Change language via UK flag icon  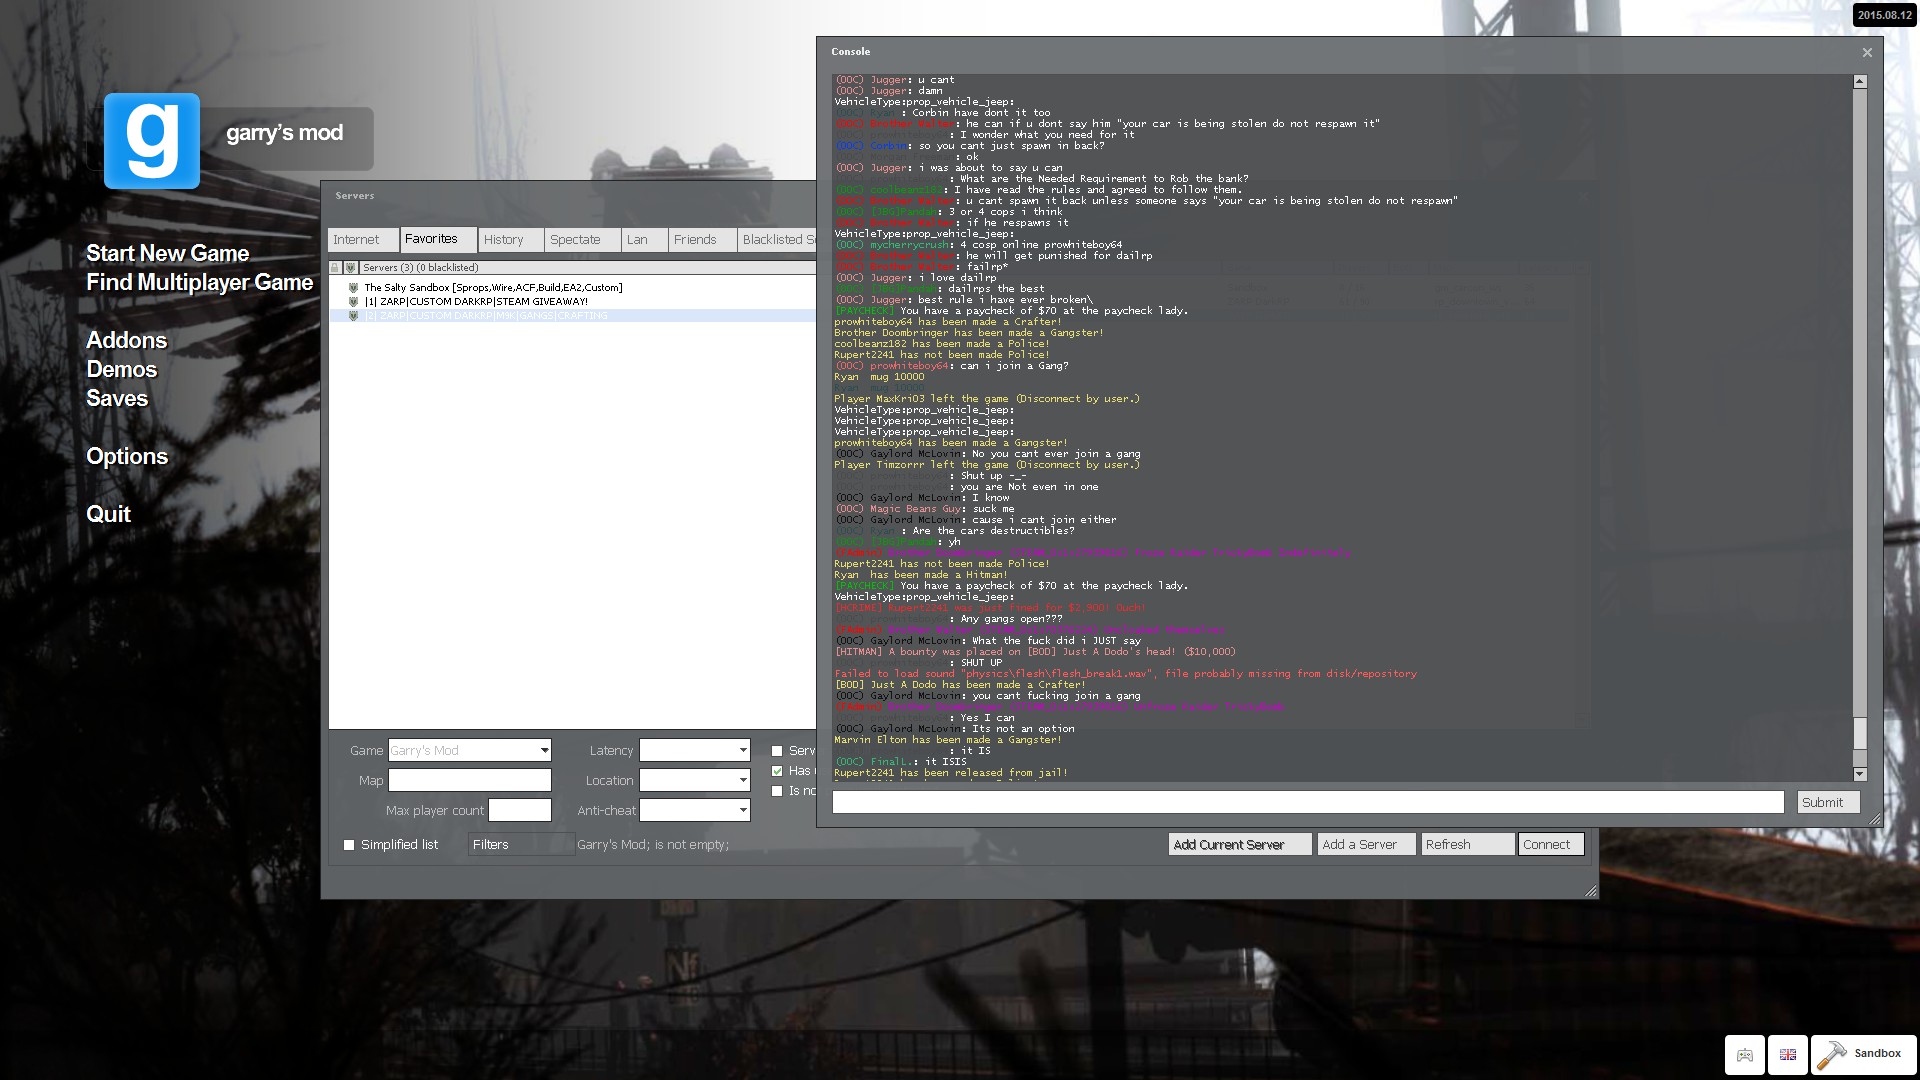(1788, 1054)
